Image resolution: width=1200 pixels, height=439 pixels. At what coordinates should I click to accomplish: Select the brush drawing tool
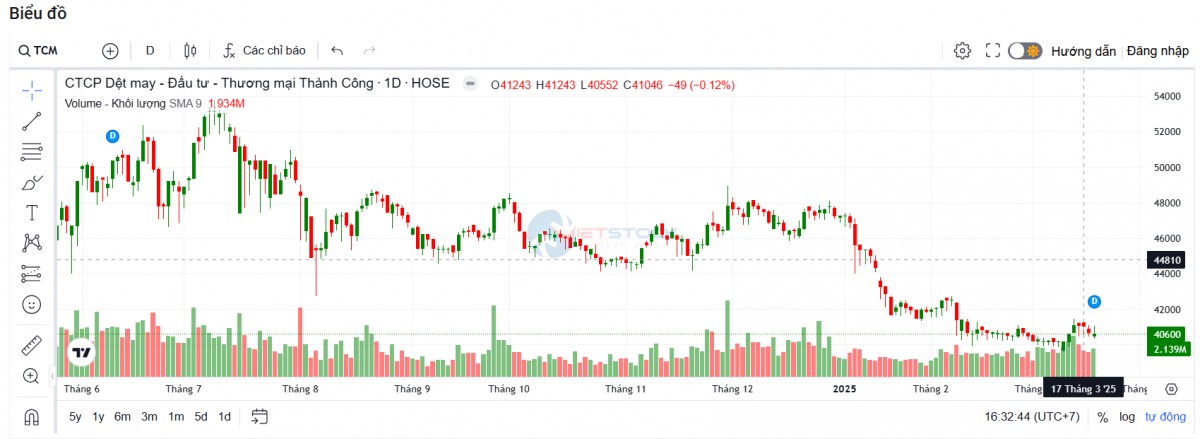point(32,182)
